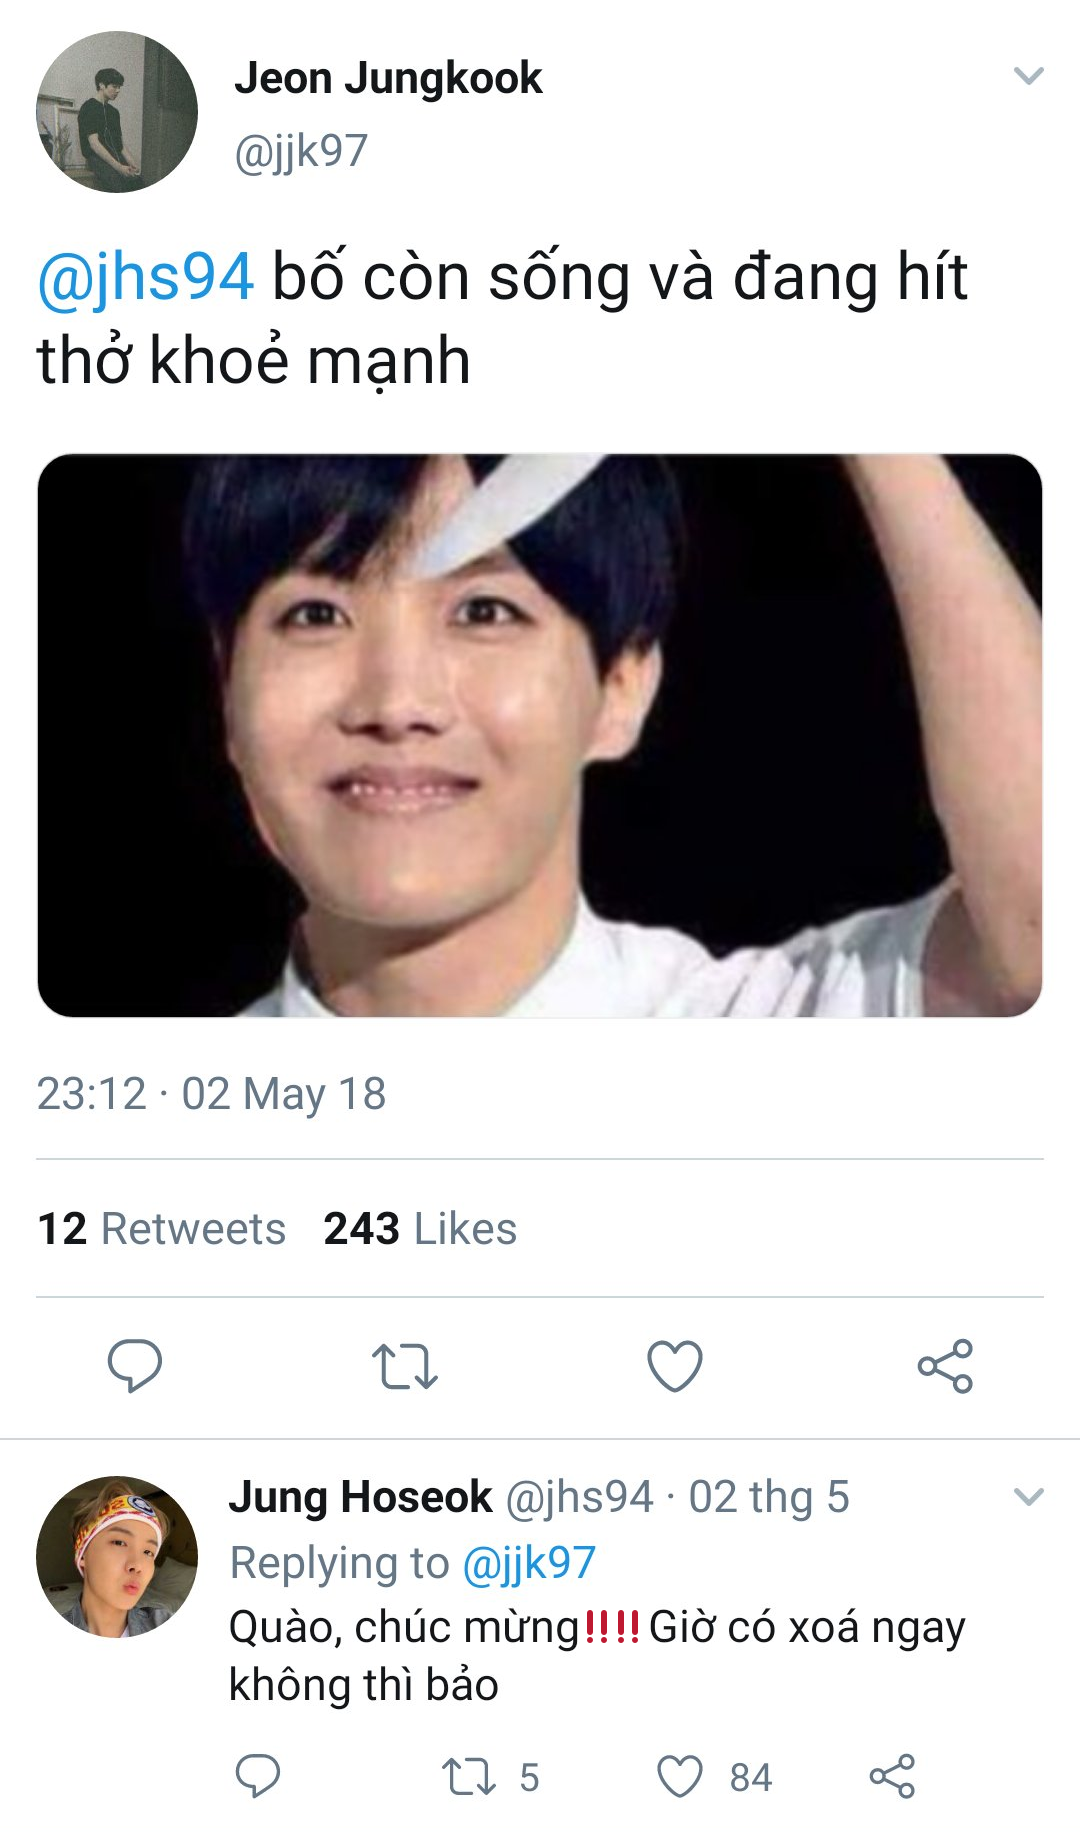View the list of 12 Retweets
Image resolution: width=1080 pixels, height=1832 pixels.
pyautogui.click(x=162, y=1229)
